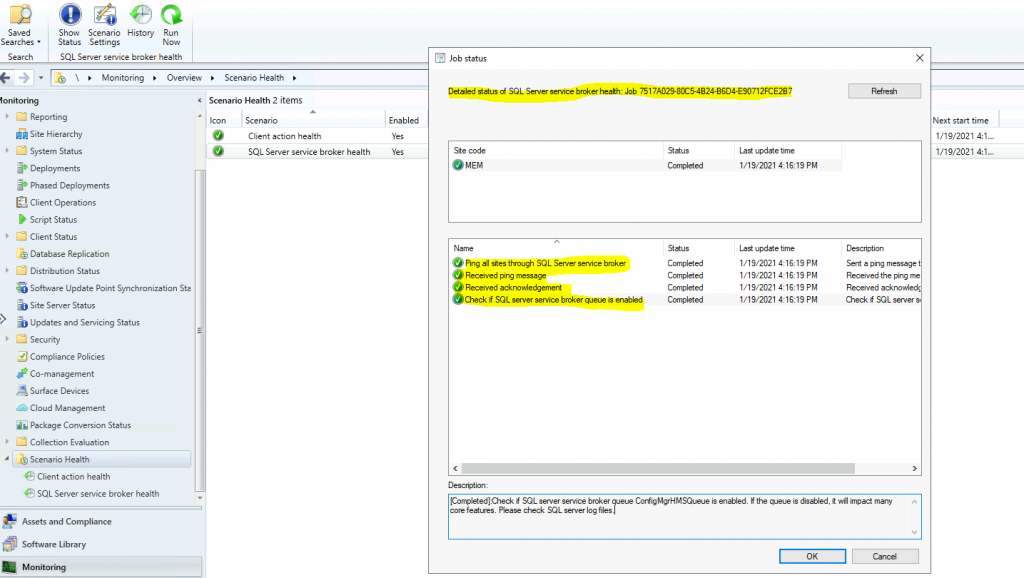Select the Software Update Point Synchronization icon

coord(22,288)
